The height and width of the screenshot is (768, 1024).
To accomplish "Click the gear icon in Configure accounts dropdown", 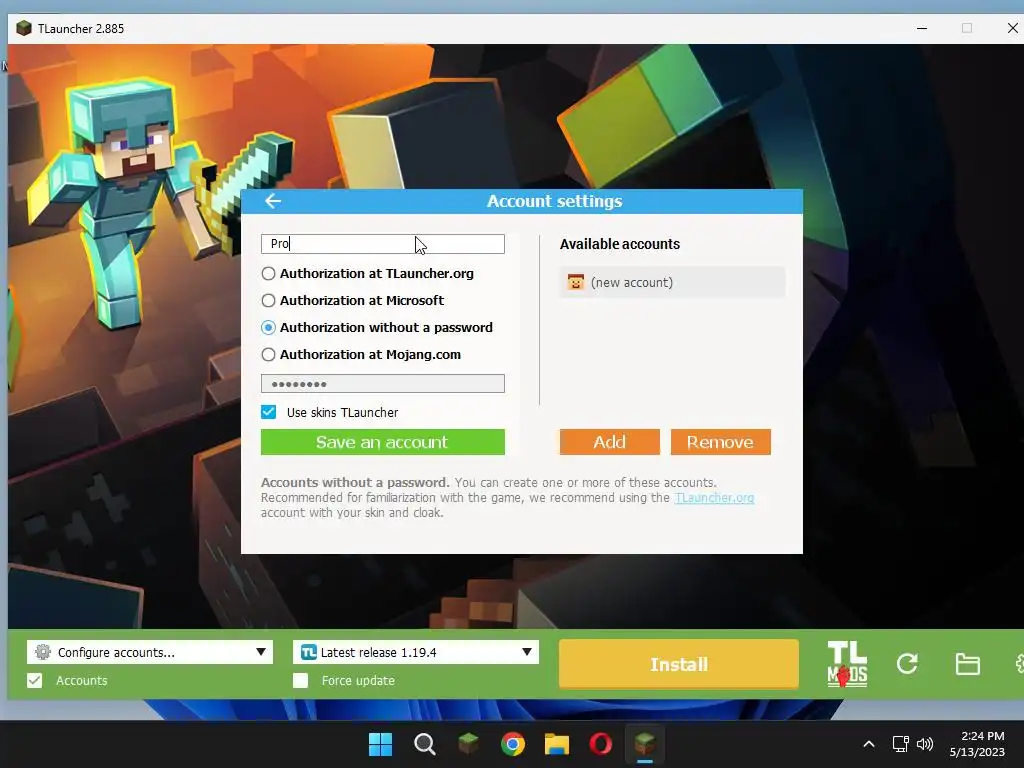I will (x=43, y=652).
